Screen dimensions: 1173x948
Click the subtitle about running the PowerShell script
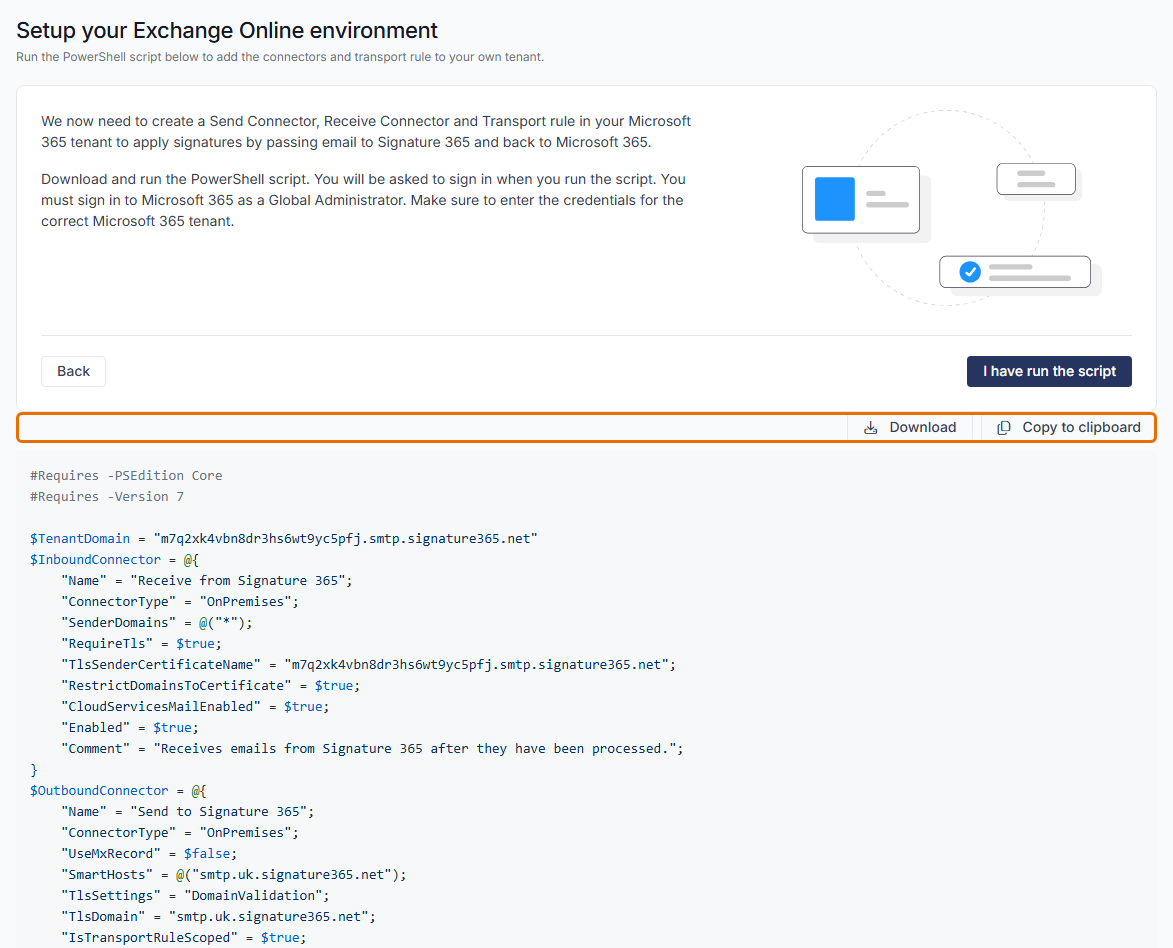(x=280, y=57)
